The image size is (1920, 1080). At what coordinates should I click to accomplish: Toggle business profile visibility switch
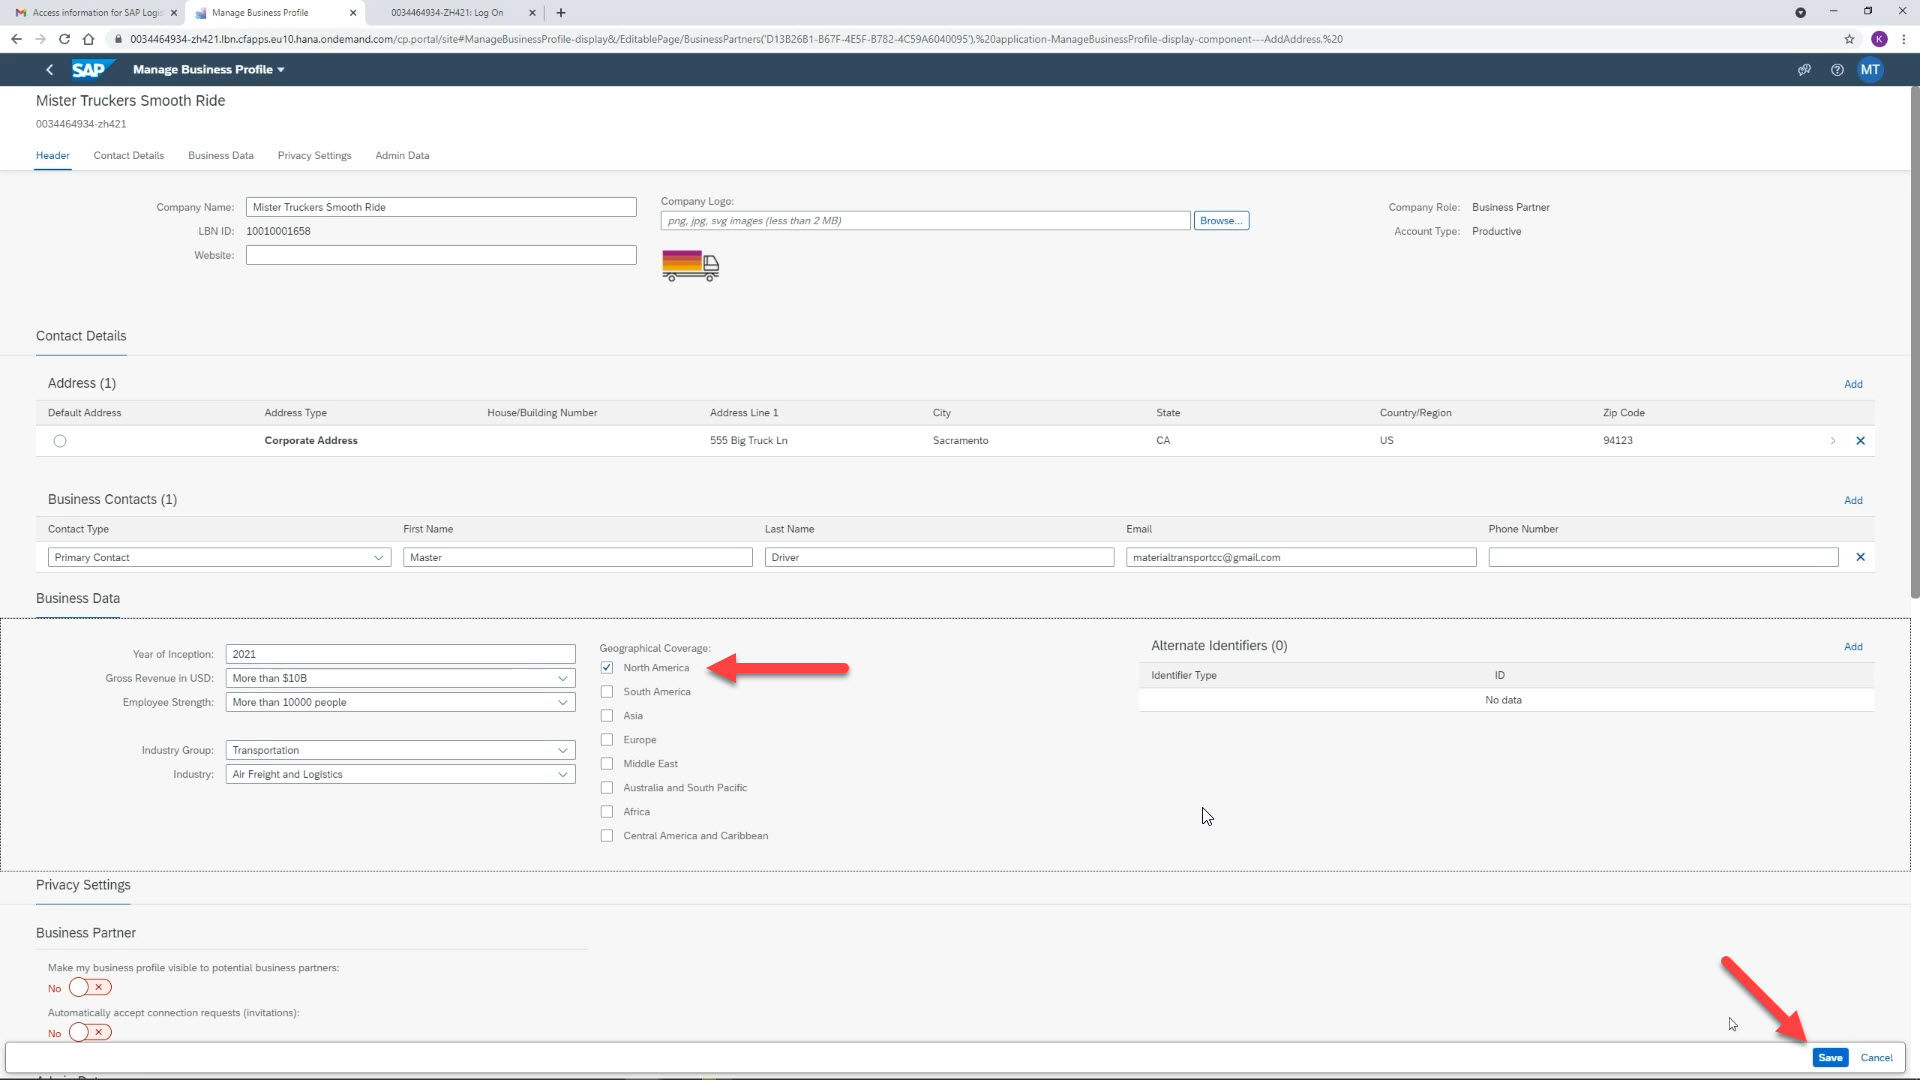coord(90,988)
